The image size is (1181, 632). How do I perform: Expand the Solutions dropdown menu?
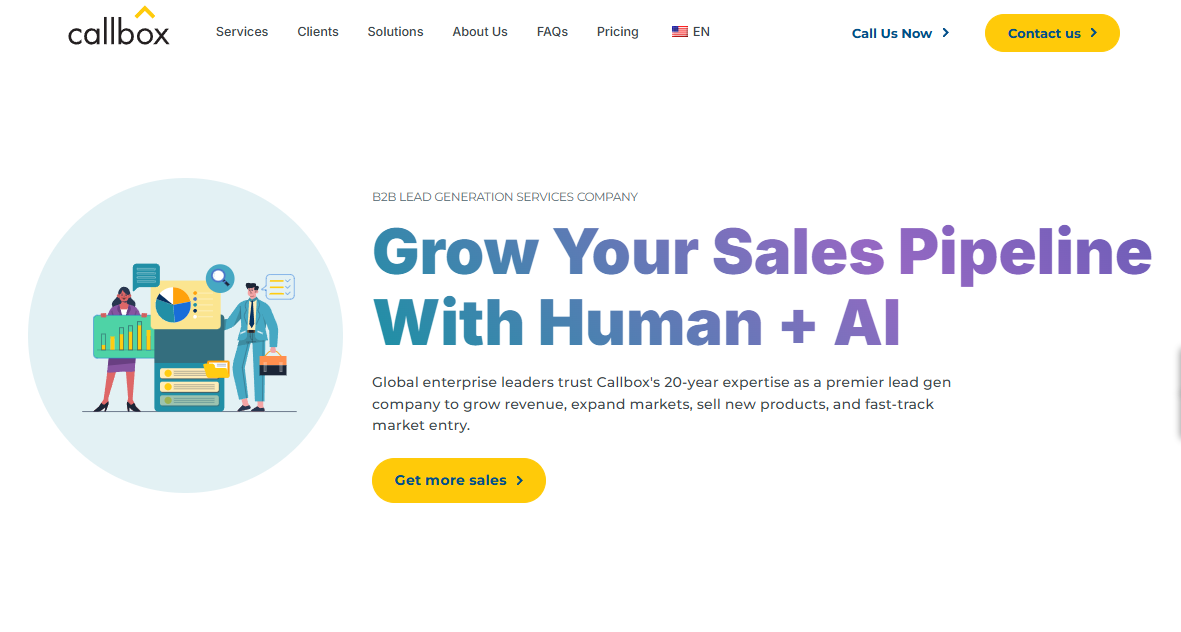(395, 32)
